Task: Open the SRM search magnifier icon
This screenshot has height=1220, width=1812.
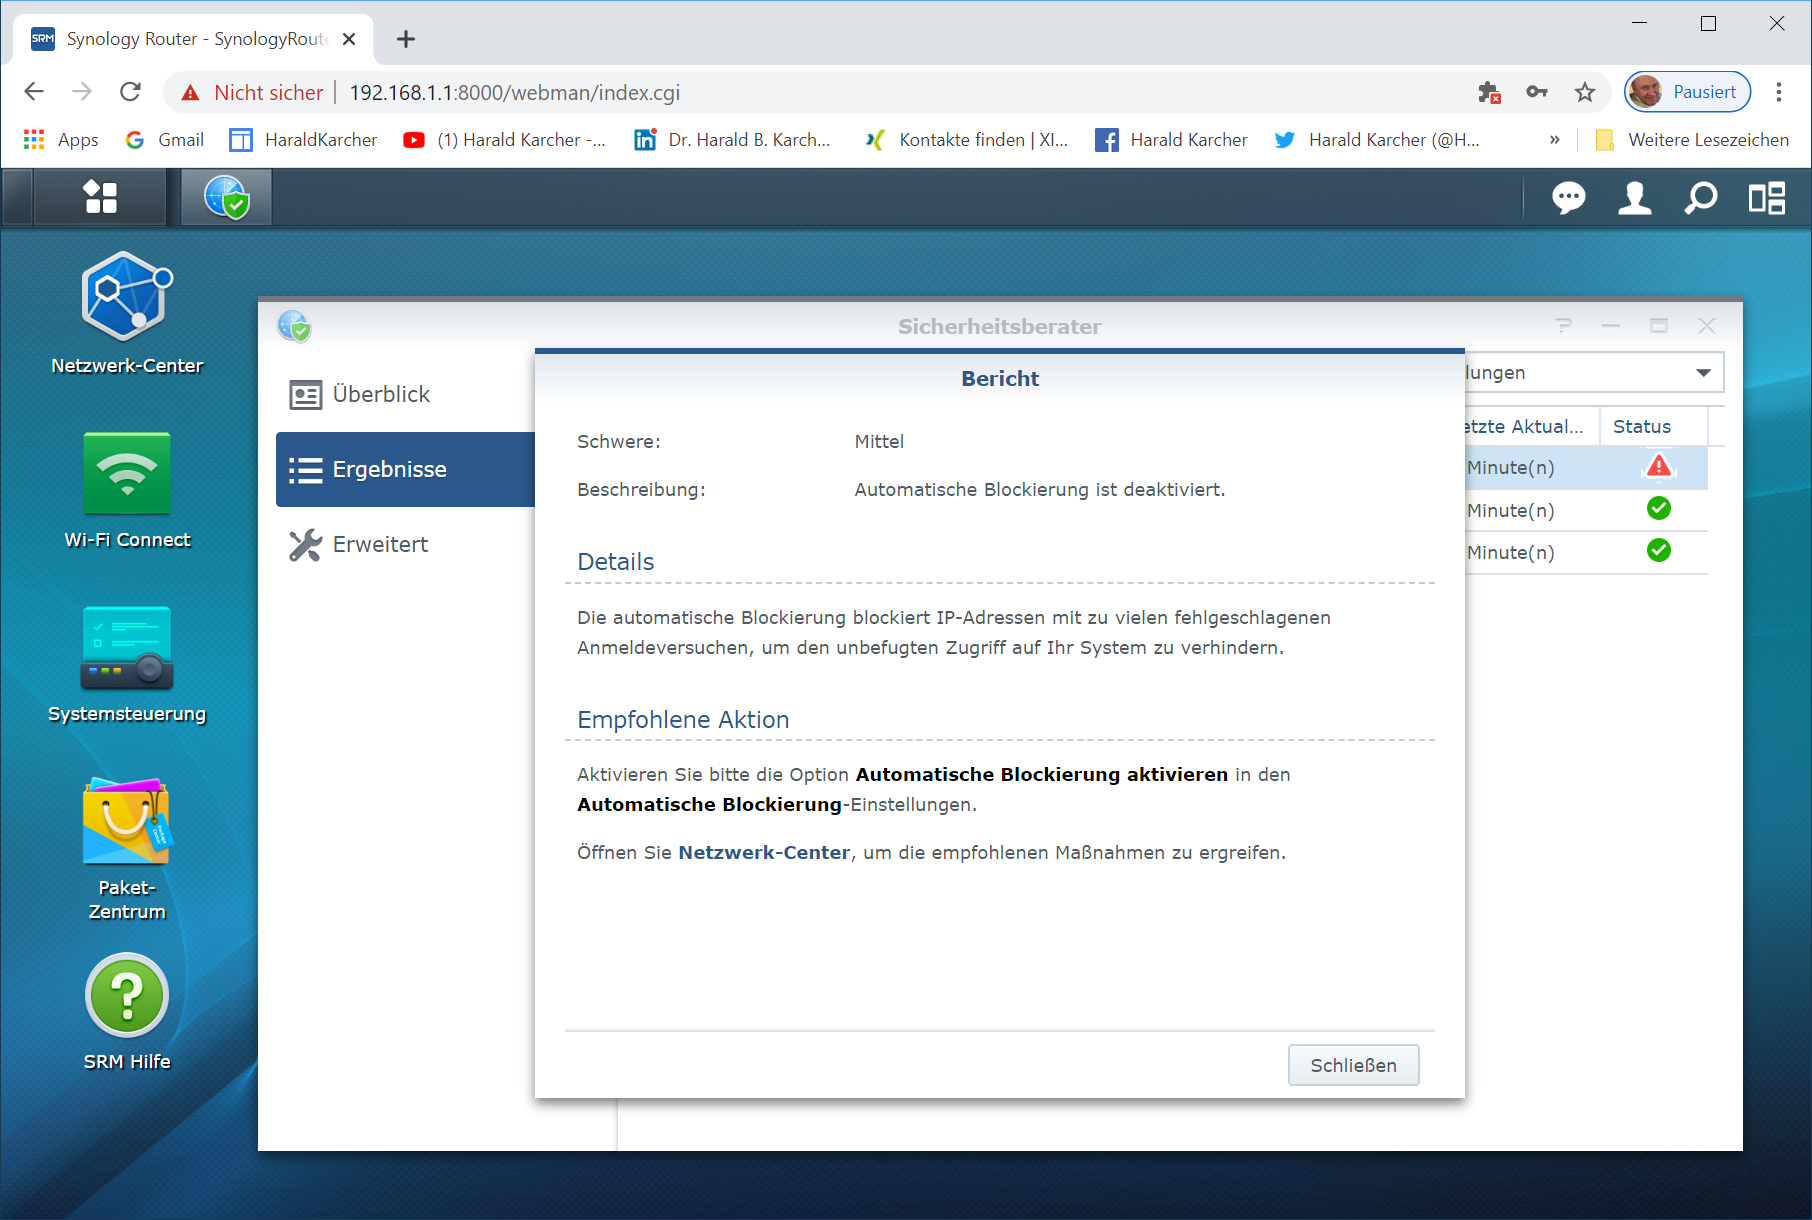Action: click(x=1701, y=198)
